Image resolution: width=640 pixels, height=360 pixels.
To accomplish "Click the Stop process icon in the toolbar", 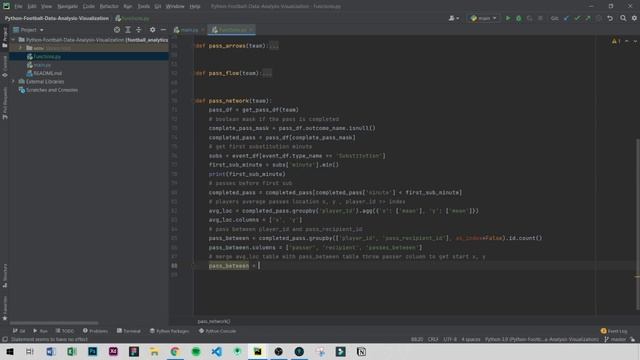I will 540,18.
